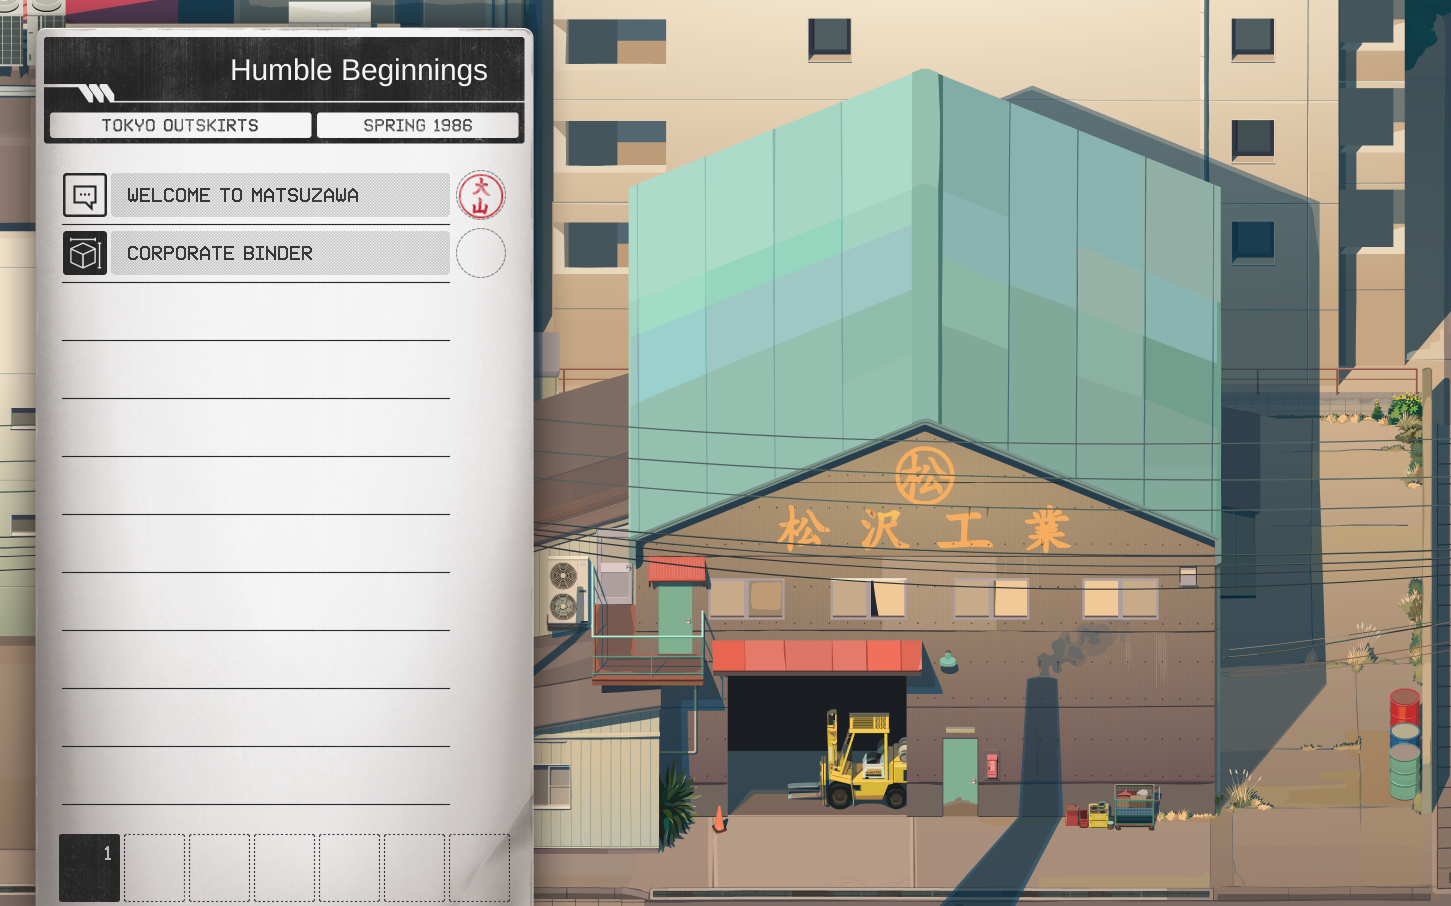Click the yellow forklift in the garage
Viewport: 1451px width, 906px height.
(864, 760)
